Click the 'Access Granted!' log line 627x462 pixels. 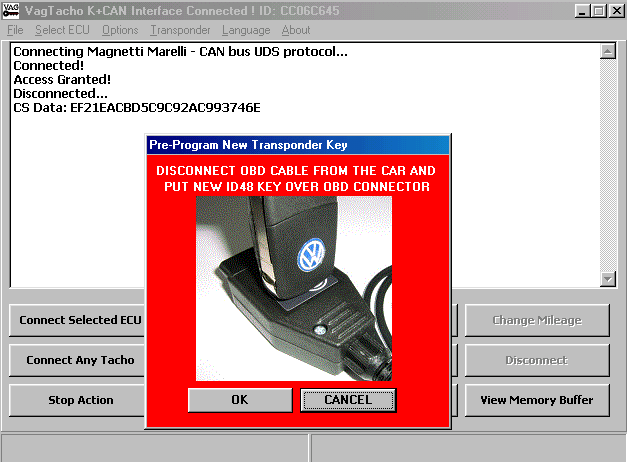point(62,80)
